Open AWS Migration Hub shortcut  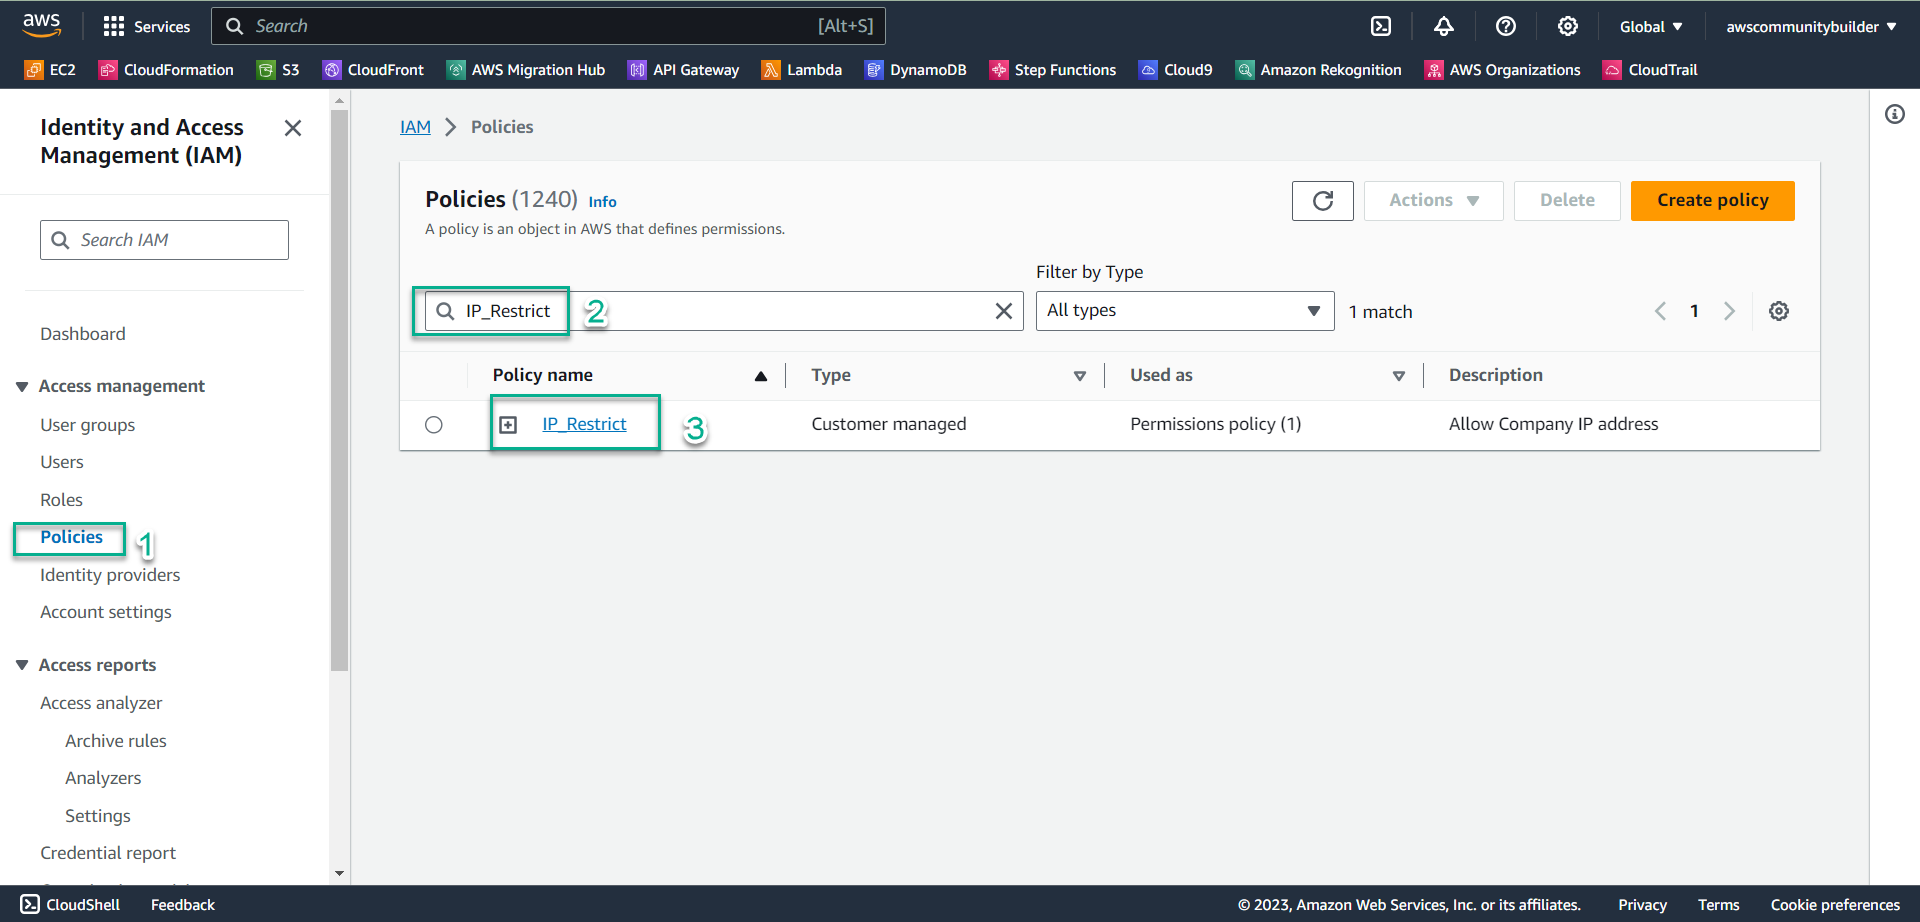tap(526, 70)
